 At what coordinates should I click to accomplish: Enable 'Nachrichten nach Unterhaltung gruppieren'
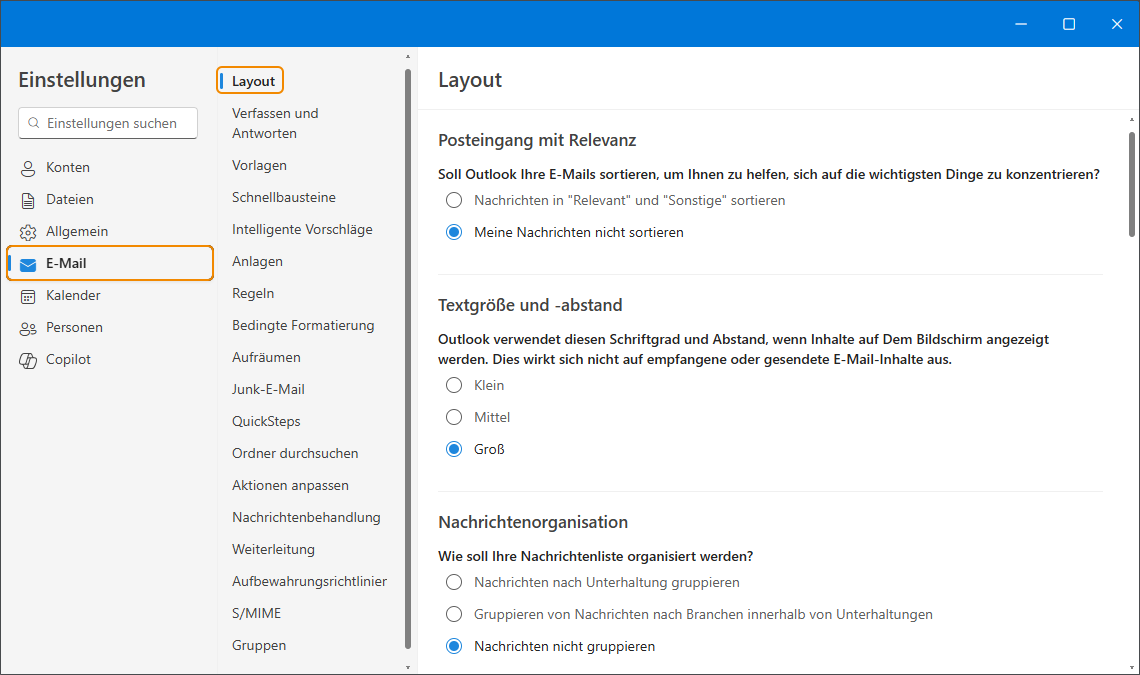tap(454, 582)
